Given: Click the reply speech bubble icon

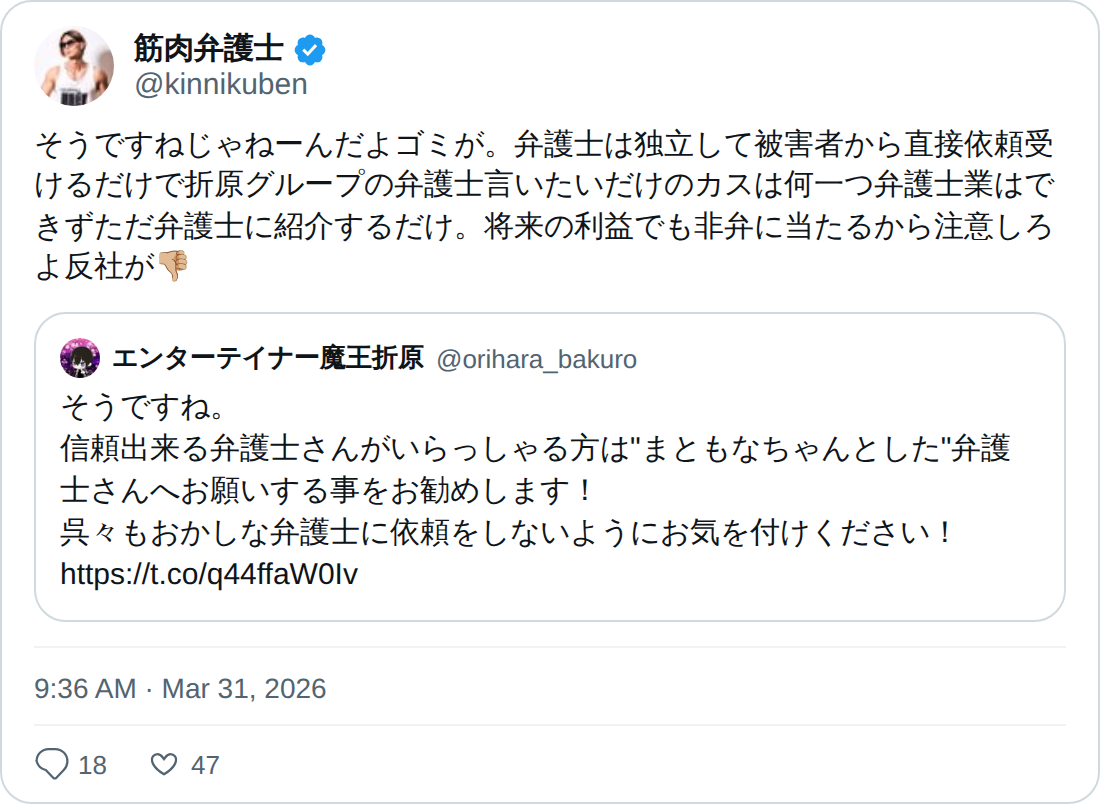Looking at the screenshot, I should (51, 765).
